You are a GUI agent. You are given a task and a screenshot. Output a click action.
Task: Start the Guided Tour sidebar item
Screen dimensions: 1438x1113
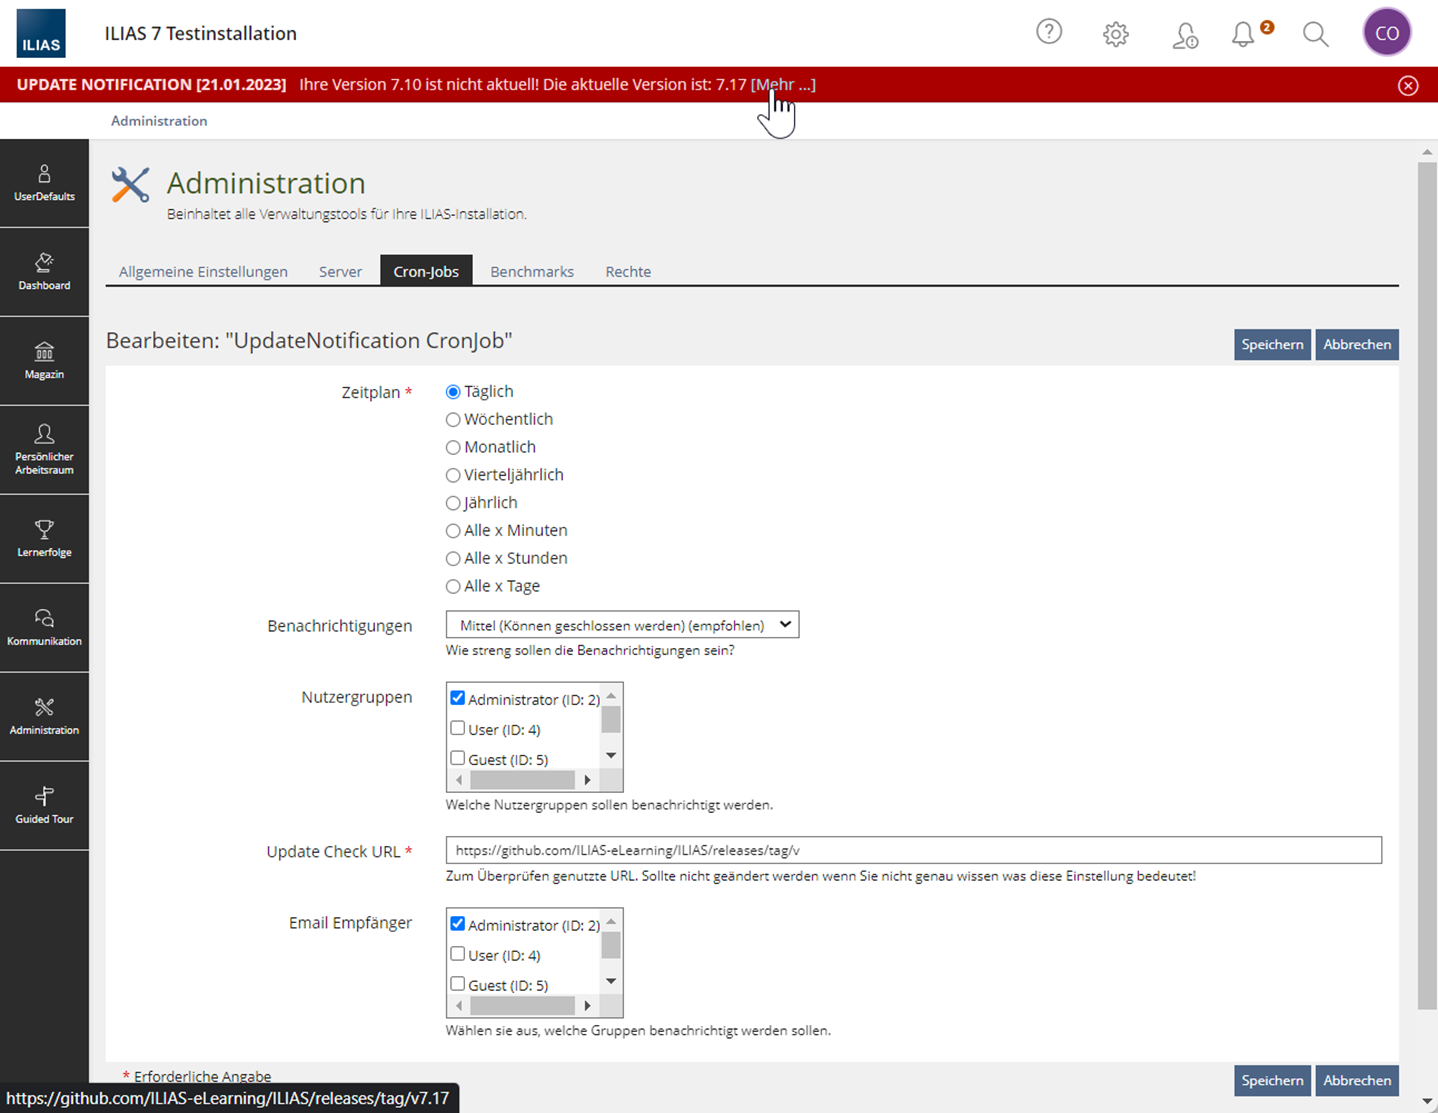tap(44, 805)
